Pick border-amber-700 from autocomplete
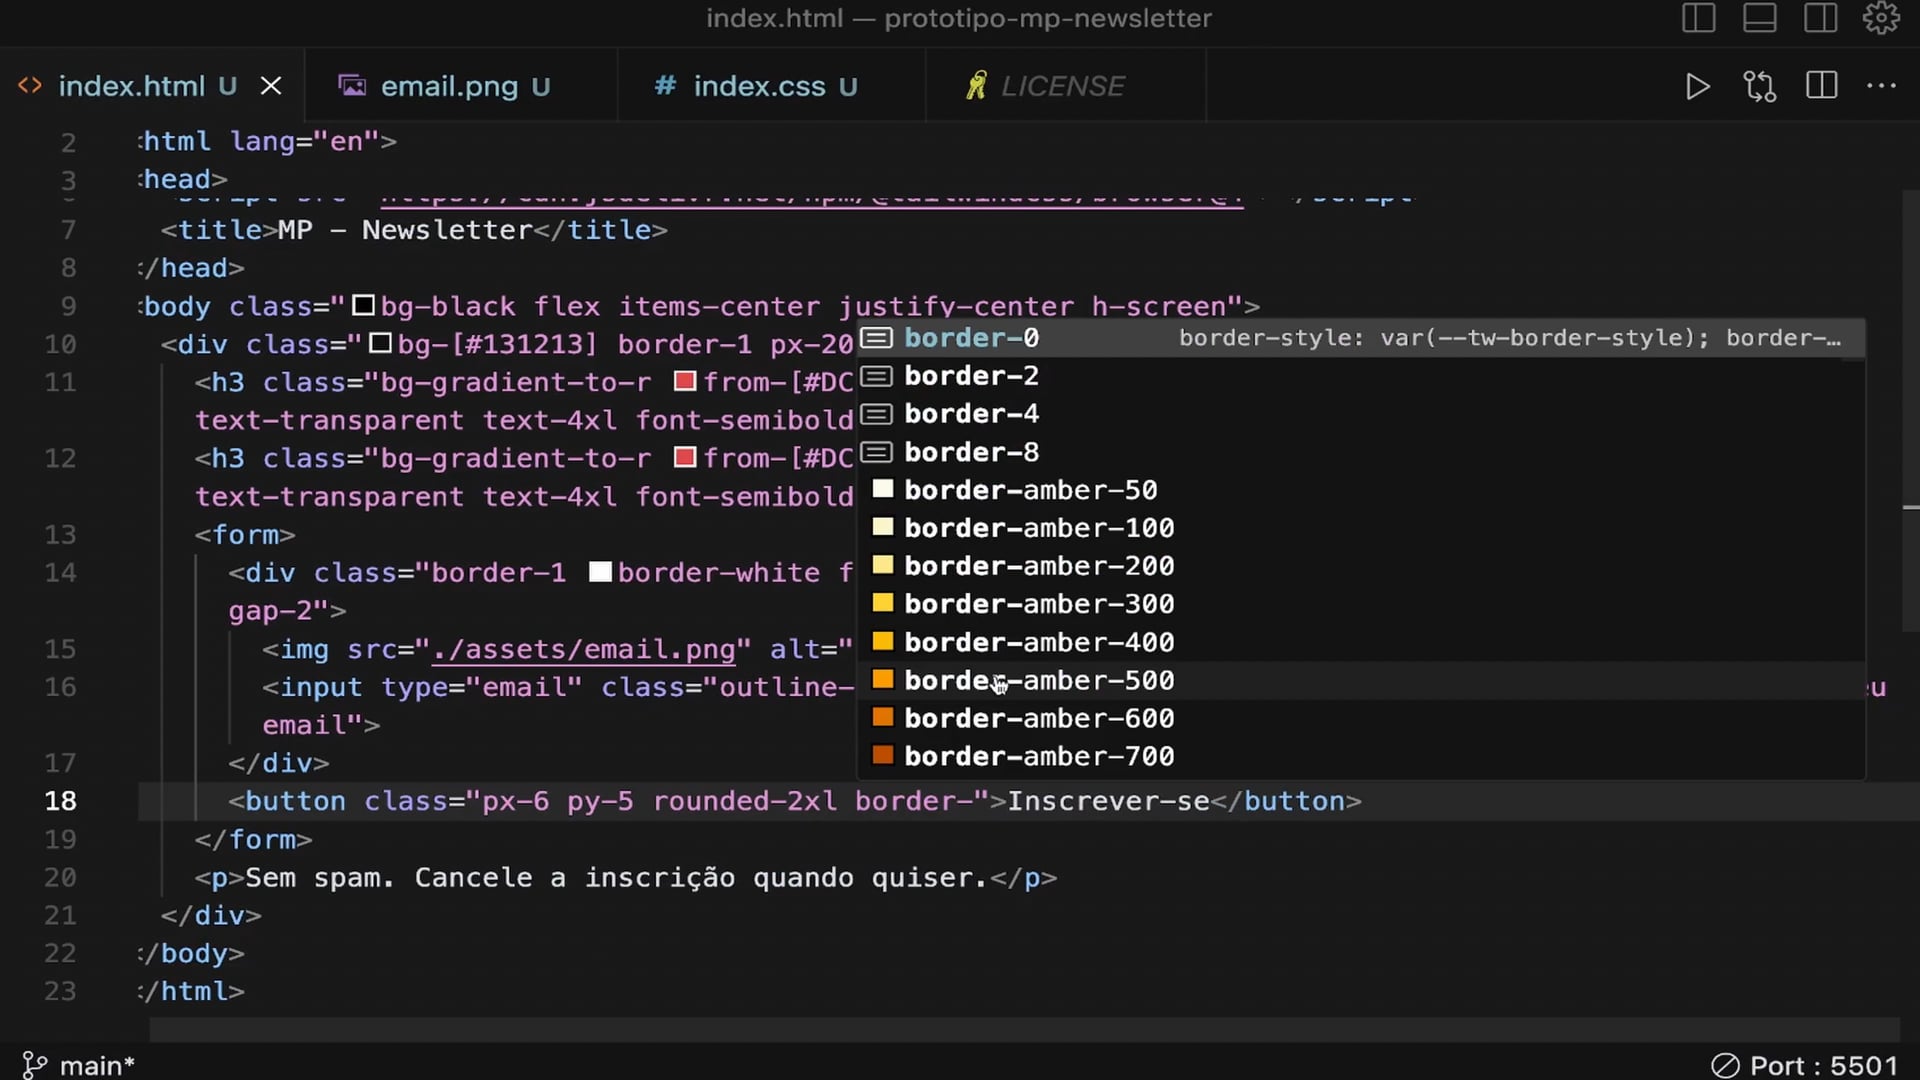This screenshot has width=1920, height=1080. coord(1361,756)
